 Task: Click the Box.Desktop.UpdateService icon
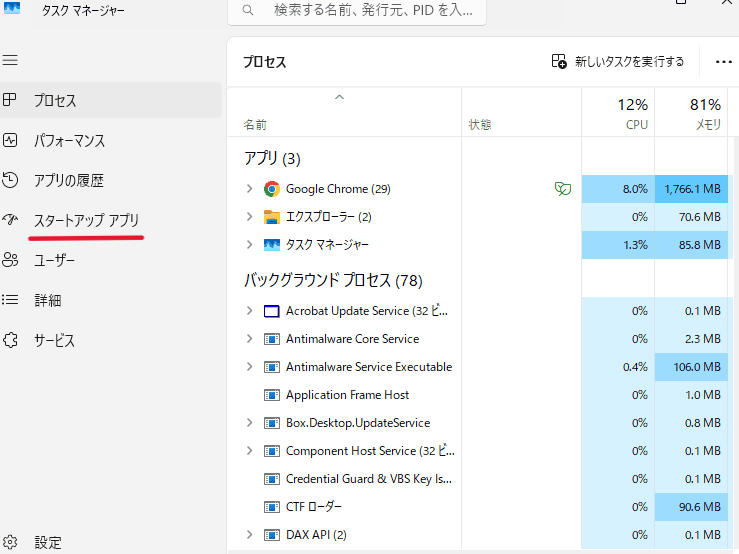[x=271, y=423]
